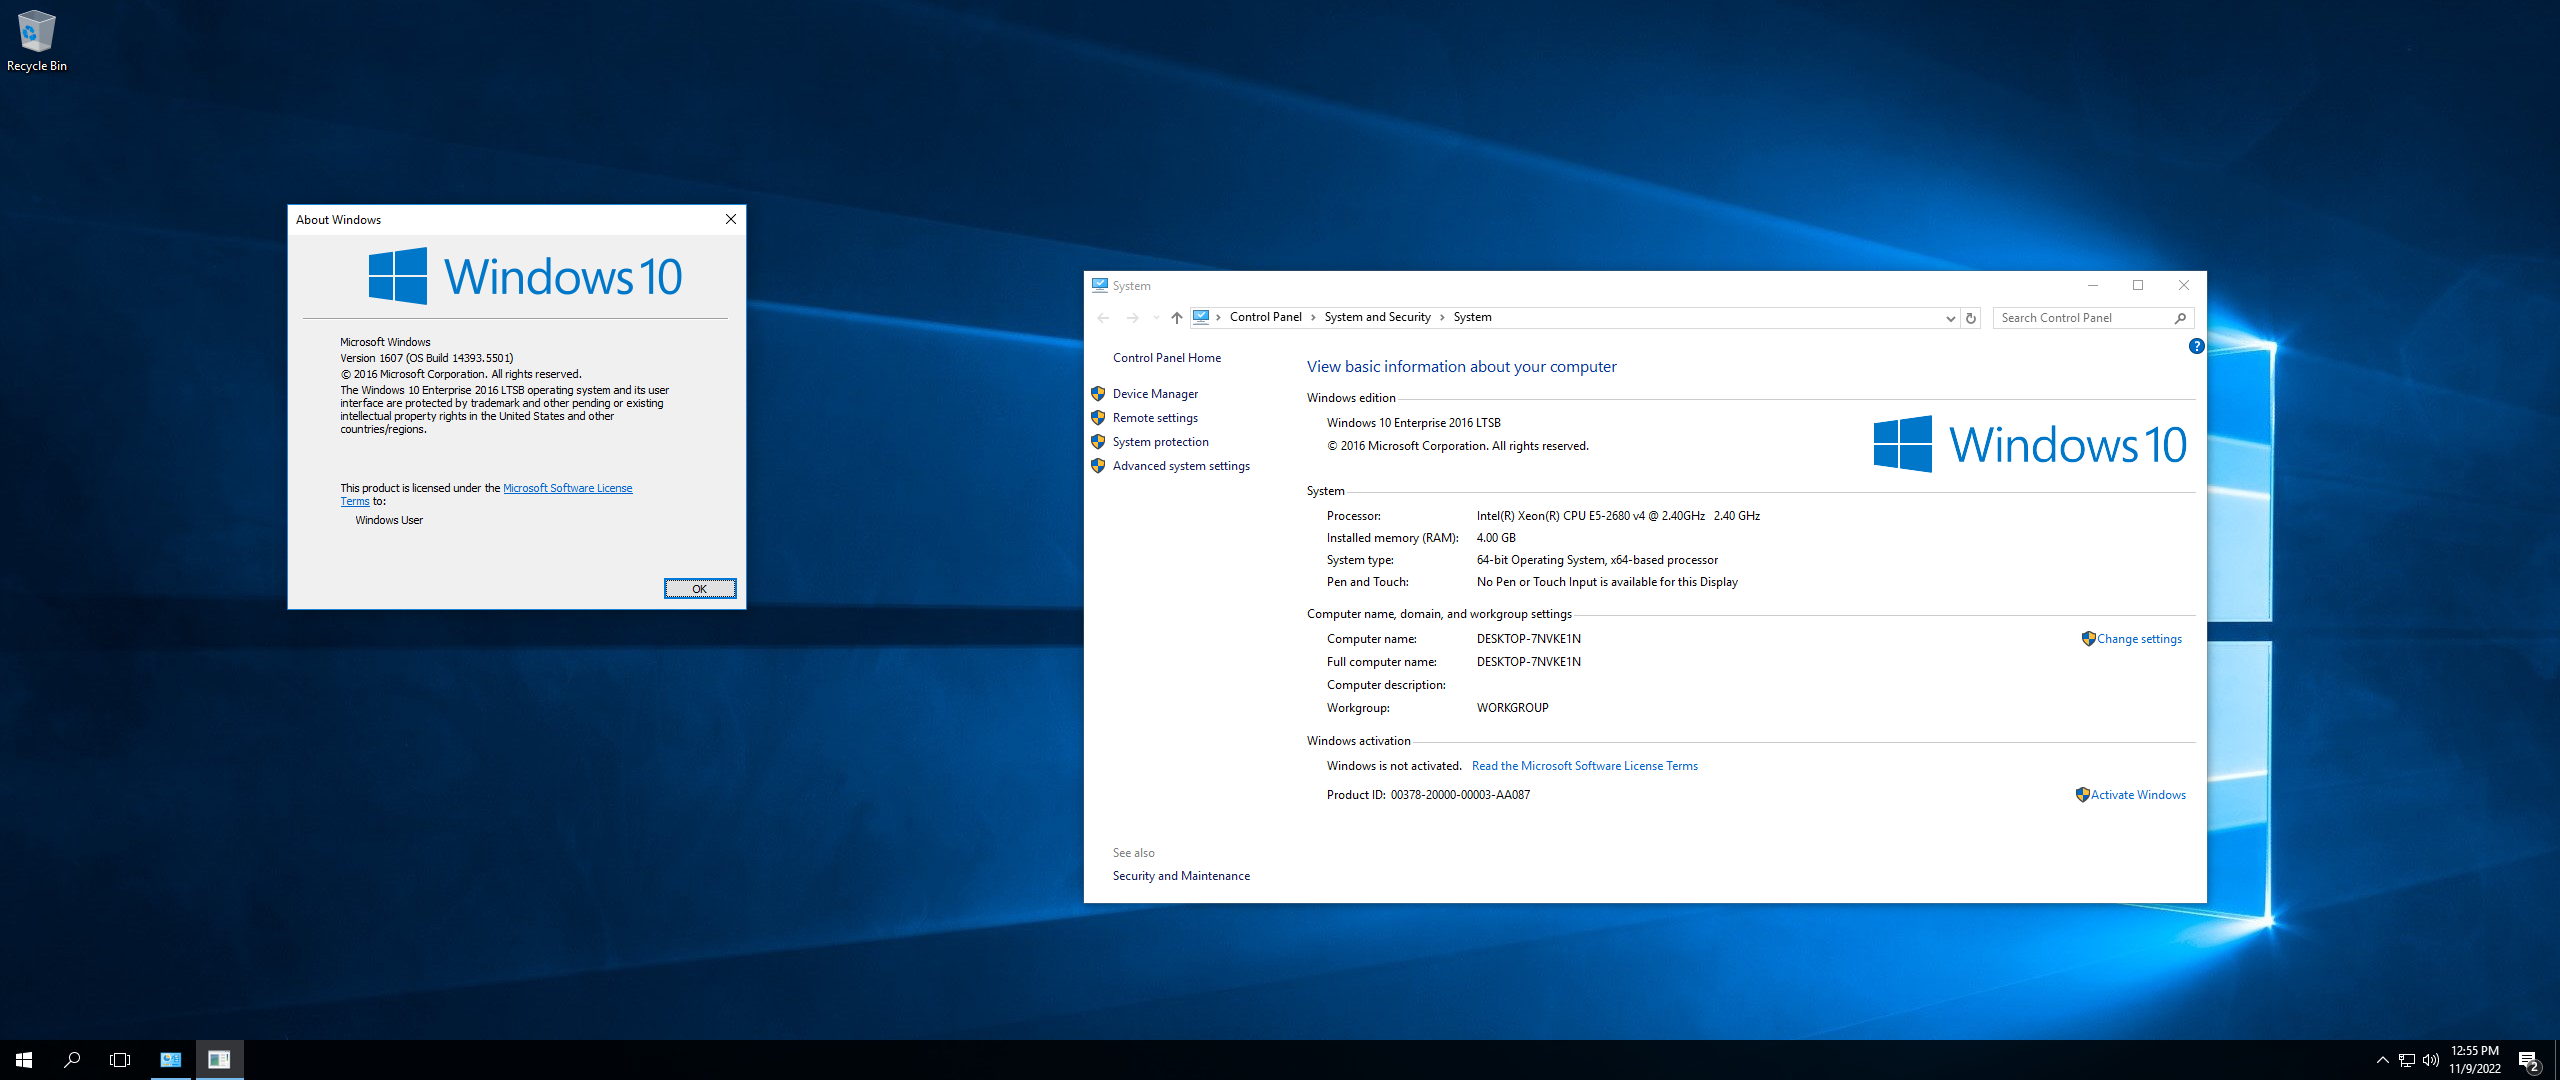Open Remote settings link
The image size is (2560, 1080).
1155,418
